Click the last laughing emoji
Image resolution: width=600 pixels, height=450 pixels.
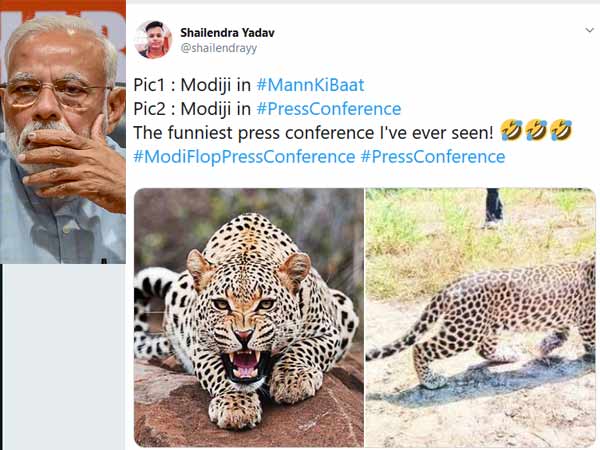(x=561, y=132)
